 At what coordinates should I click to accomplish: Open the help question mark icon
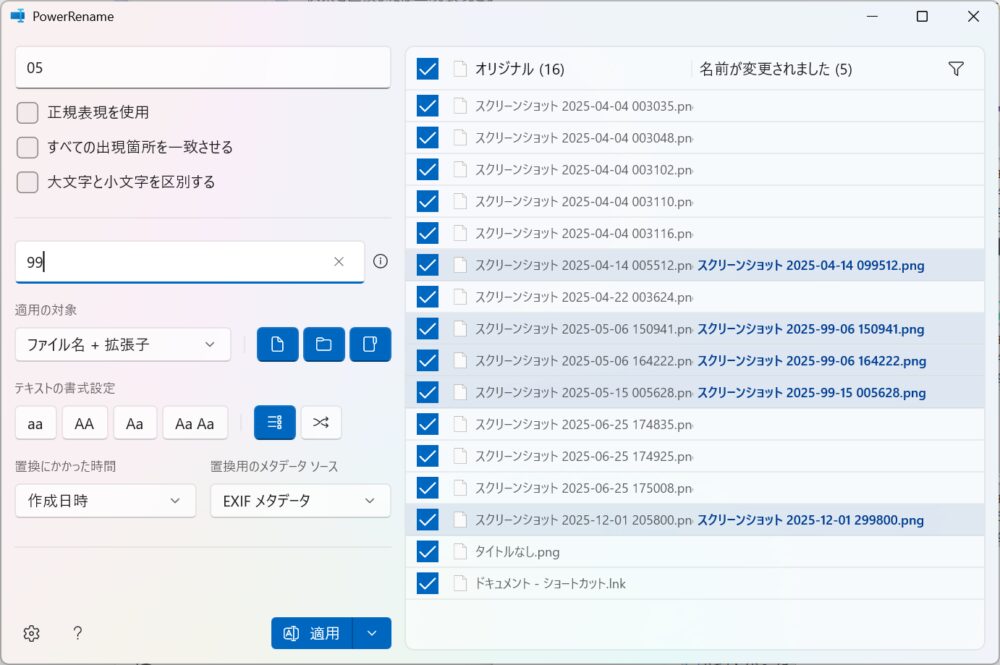pyautogui.click(x=77, y=633)
